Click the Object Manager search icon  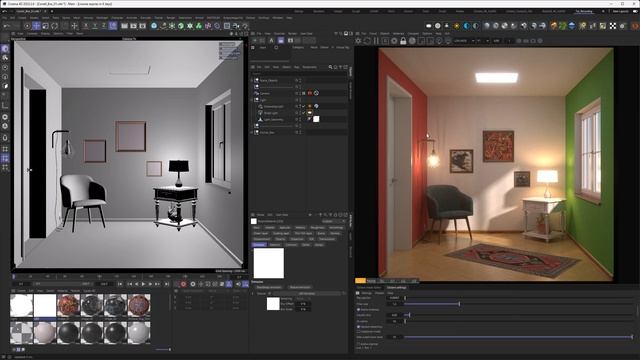pos(330,67)
